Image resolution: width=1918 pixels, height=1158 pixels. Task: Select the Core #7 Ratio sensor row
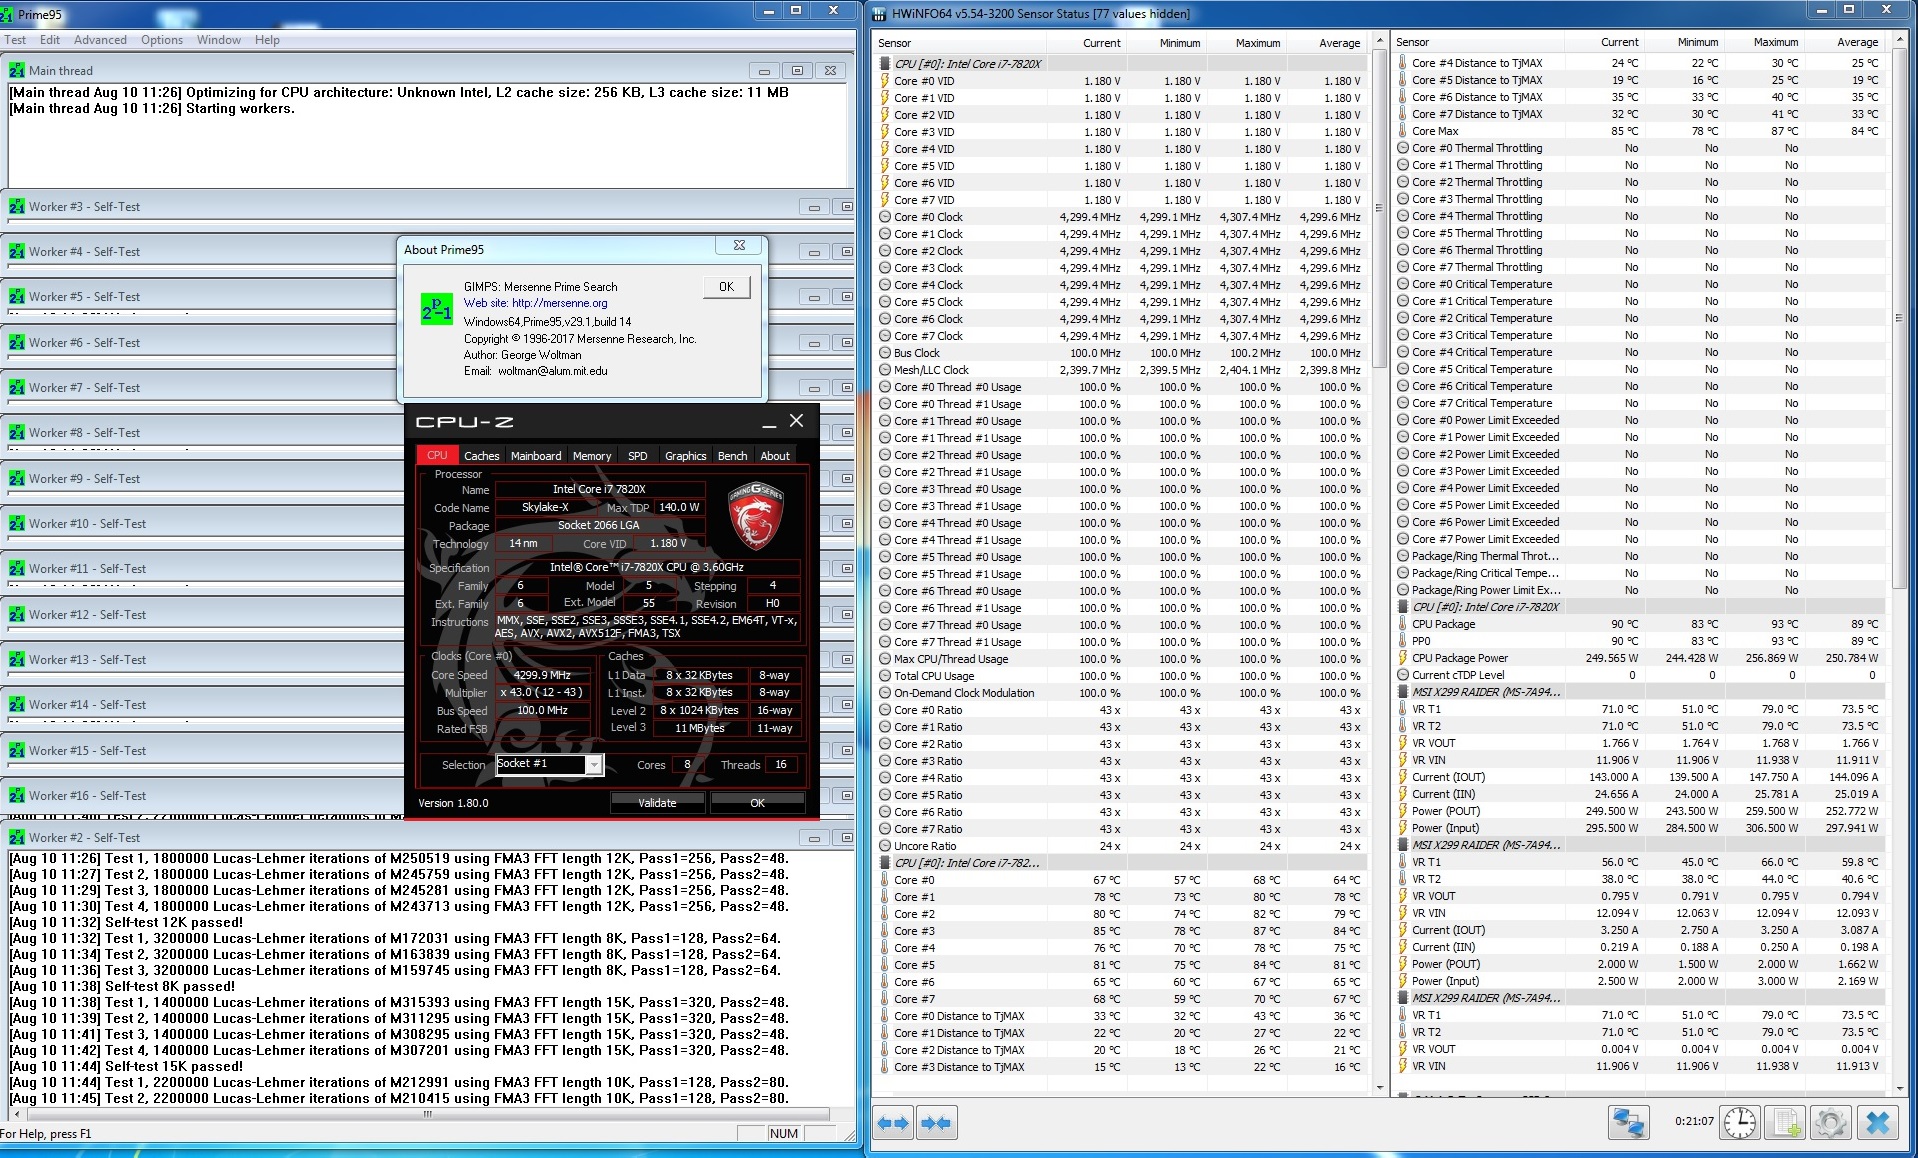click(1121, 829)
